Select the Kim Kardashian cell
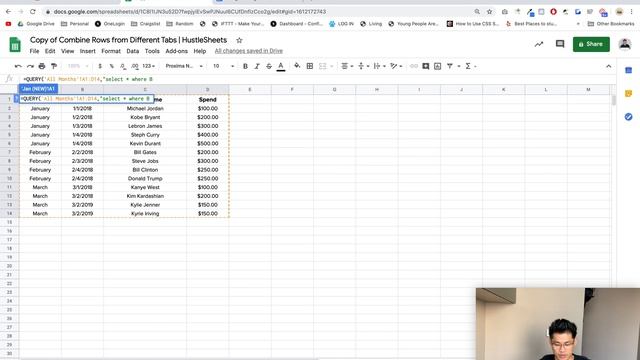Viewport: 640px width, 360px height. (x=145, y=196)
